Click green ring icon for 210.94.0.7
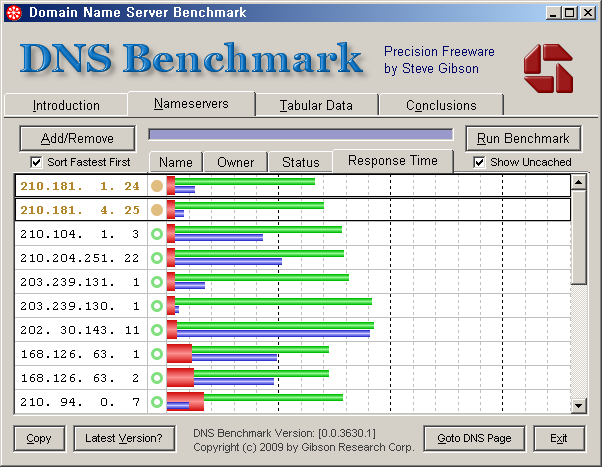The width and height of the screenshot is (602, 467). 157,402
